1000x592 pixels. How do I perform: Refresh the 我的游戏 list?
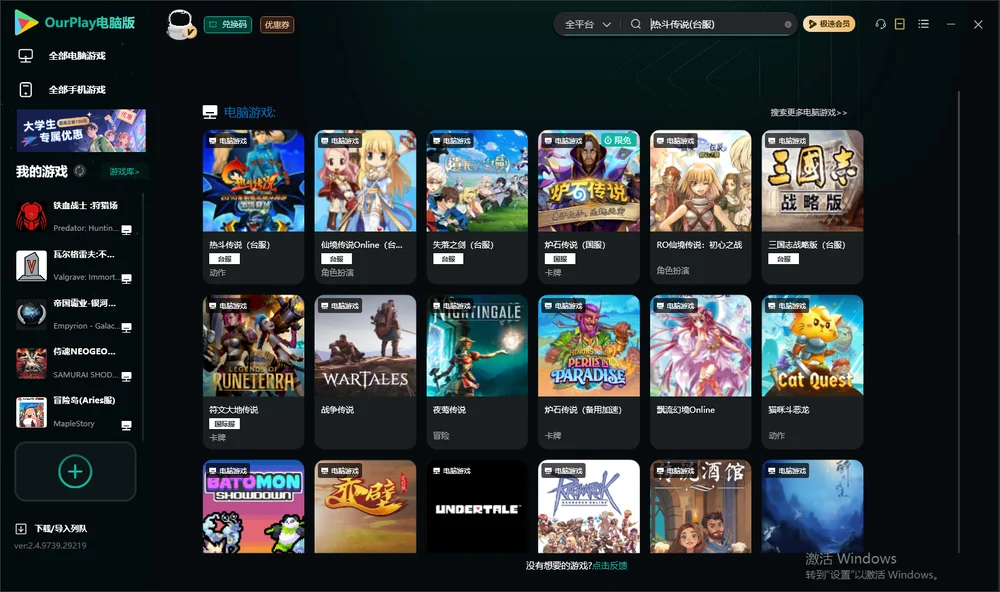click(x=80, y=171)
